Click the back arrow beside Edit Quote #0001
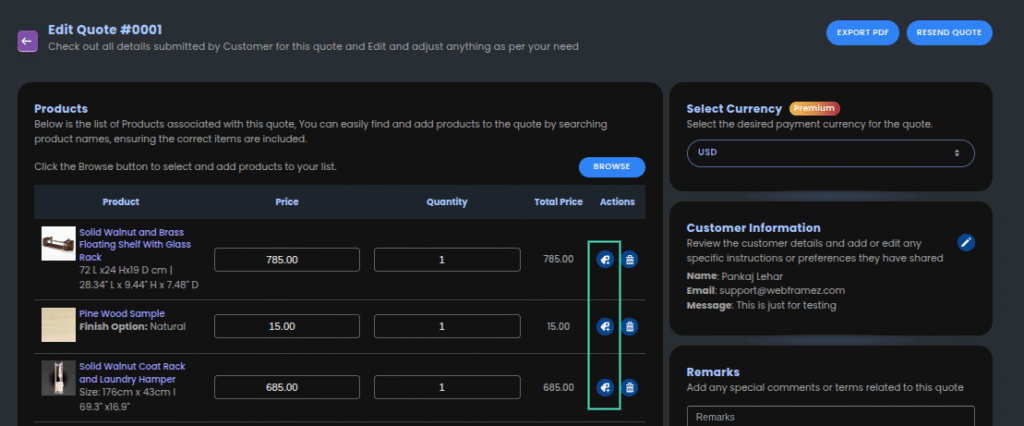Screen dimensions: 1024x426 coord(27,41)
